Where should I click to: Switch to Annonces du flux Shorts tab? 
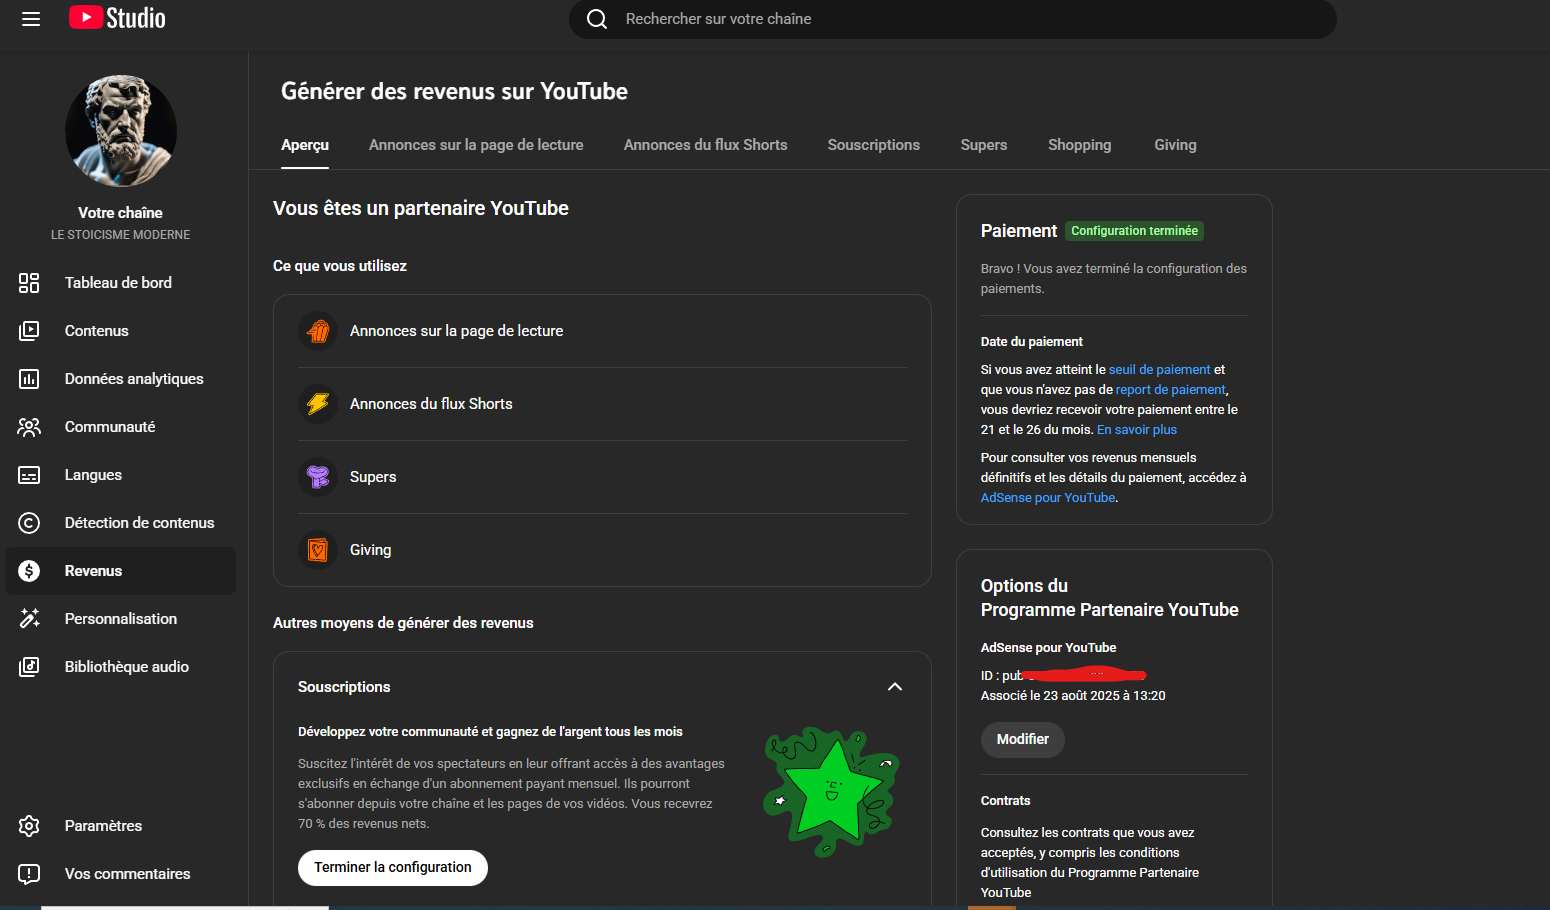tap(705, 145)
